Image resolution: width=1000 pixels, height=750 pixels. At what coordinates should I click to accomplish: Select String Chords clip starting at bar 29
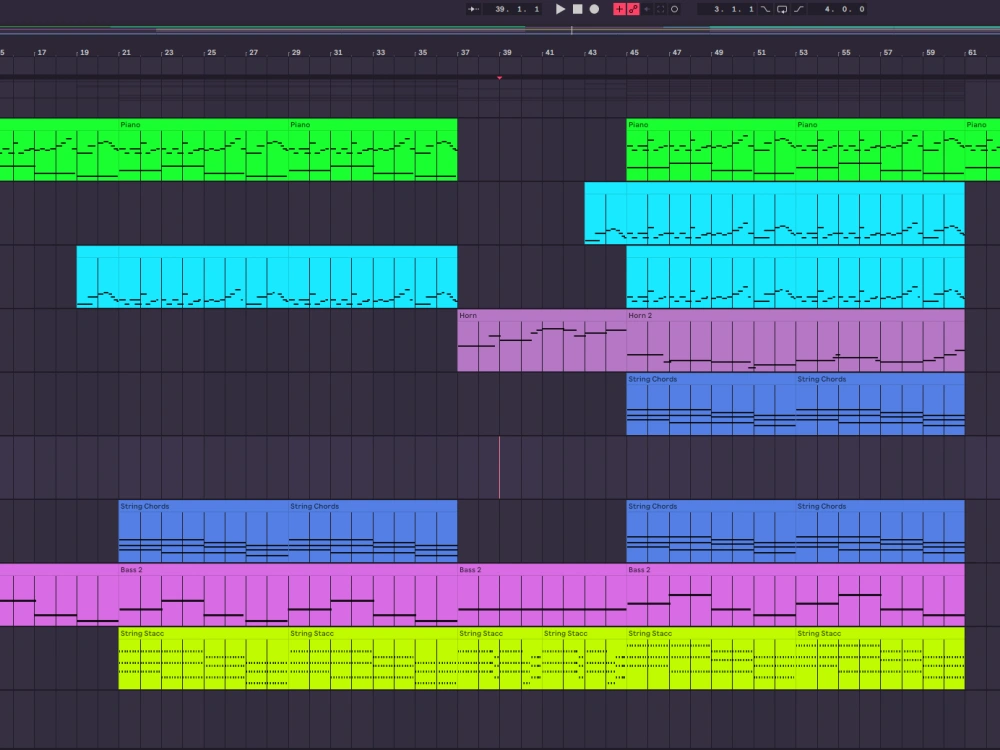click(372, 531)
